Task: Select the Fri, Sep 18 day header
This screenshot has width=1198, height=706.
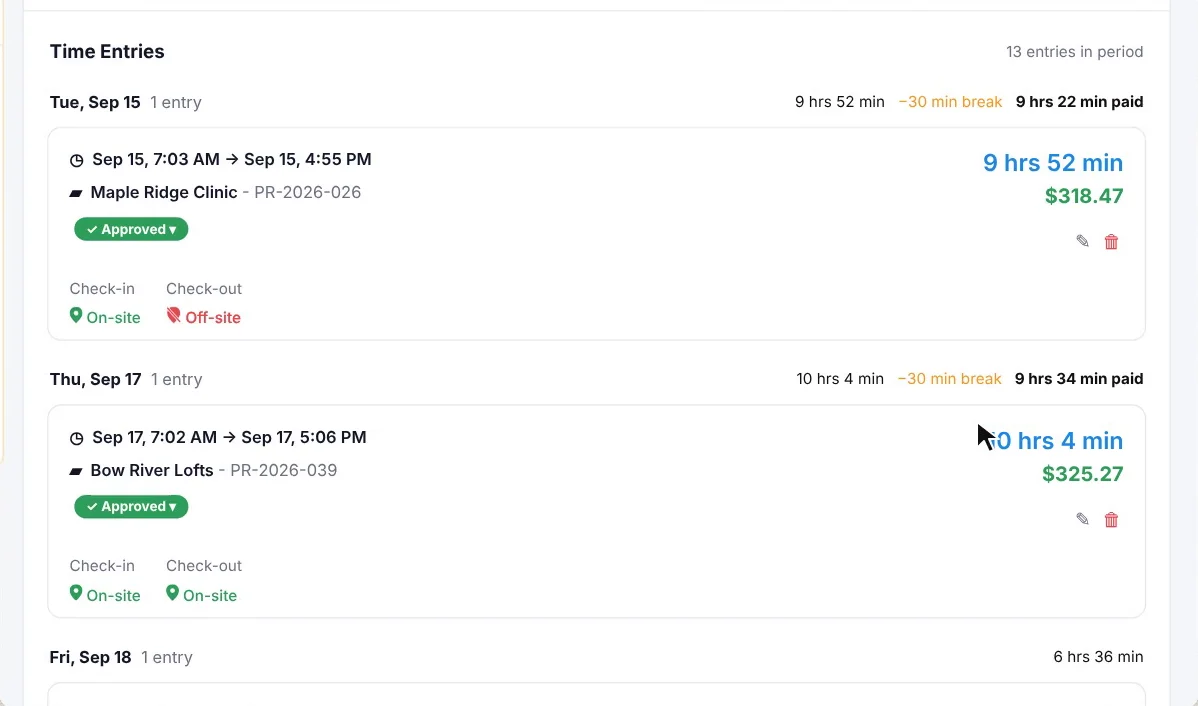Action: [90, 657]
